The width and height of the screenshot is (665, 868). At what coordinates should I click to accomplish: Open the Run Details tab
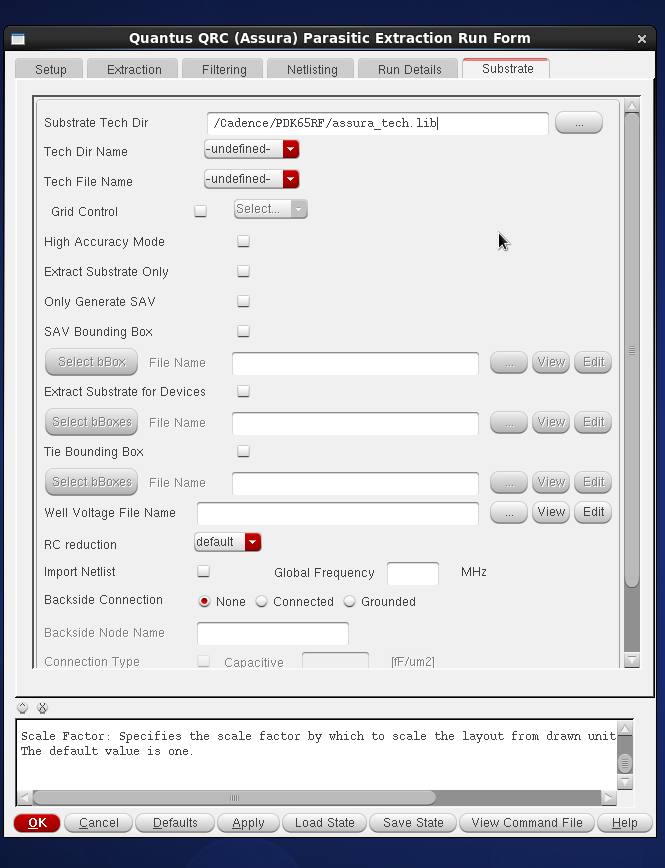click(409, 69)
